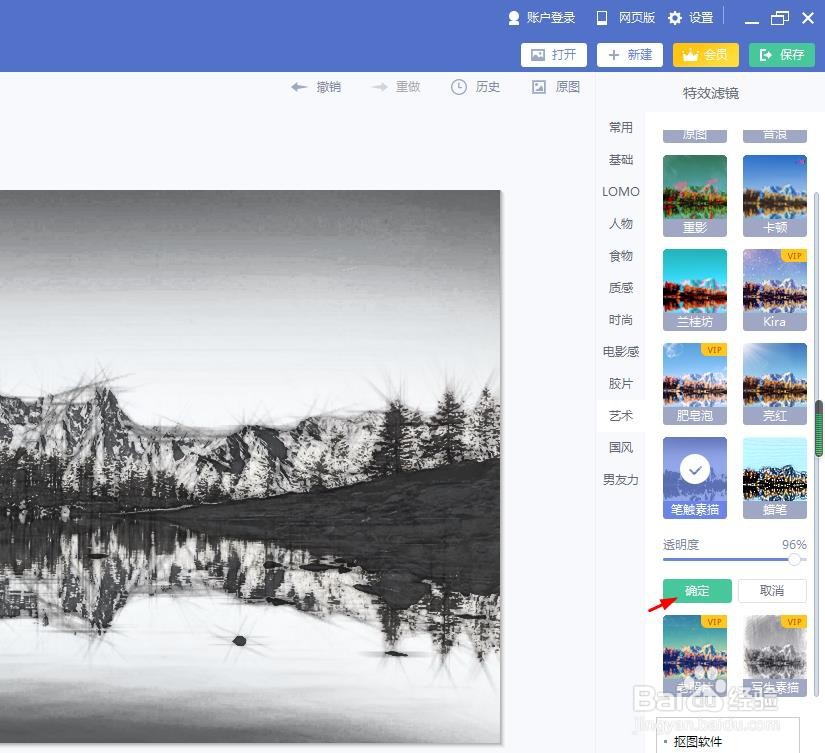The width and height of the screenshot is (825, 753).
Task: Click the selected 笔触素描 filter
Action: point(695,478)
